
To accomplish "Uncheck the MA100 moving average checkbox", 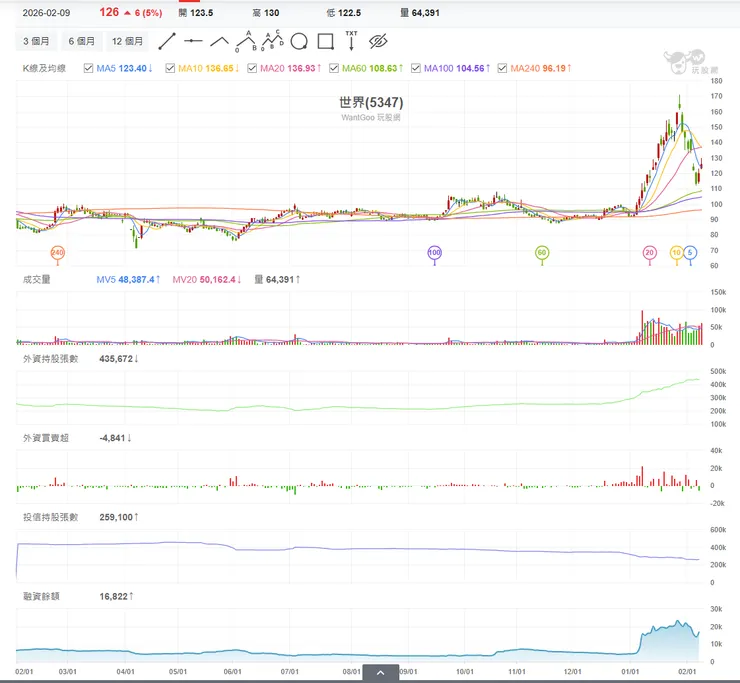I will 416,68.
